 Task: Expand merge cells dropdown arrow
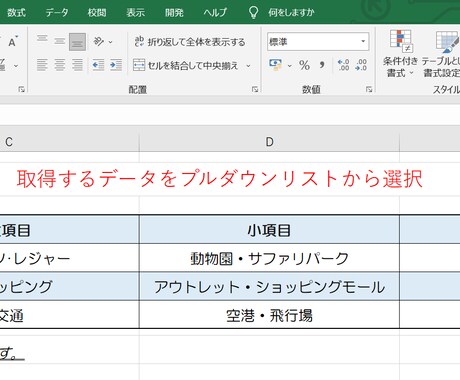248,66
